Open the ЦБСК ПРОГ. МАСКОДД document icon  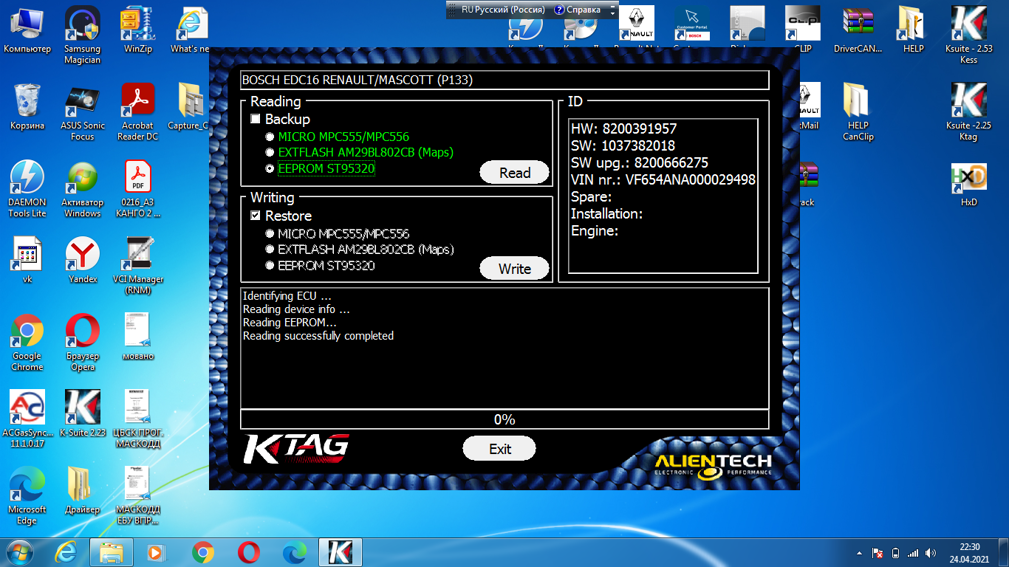[138, 418]
